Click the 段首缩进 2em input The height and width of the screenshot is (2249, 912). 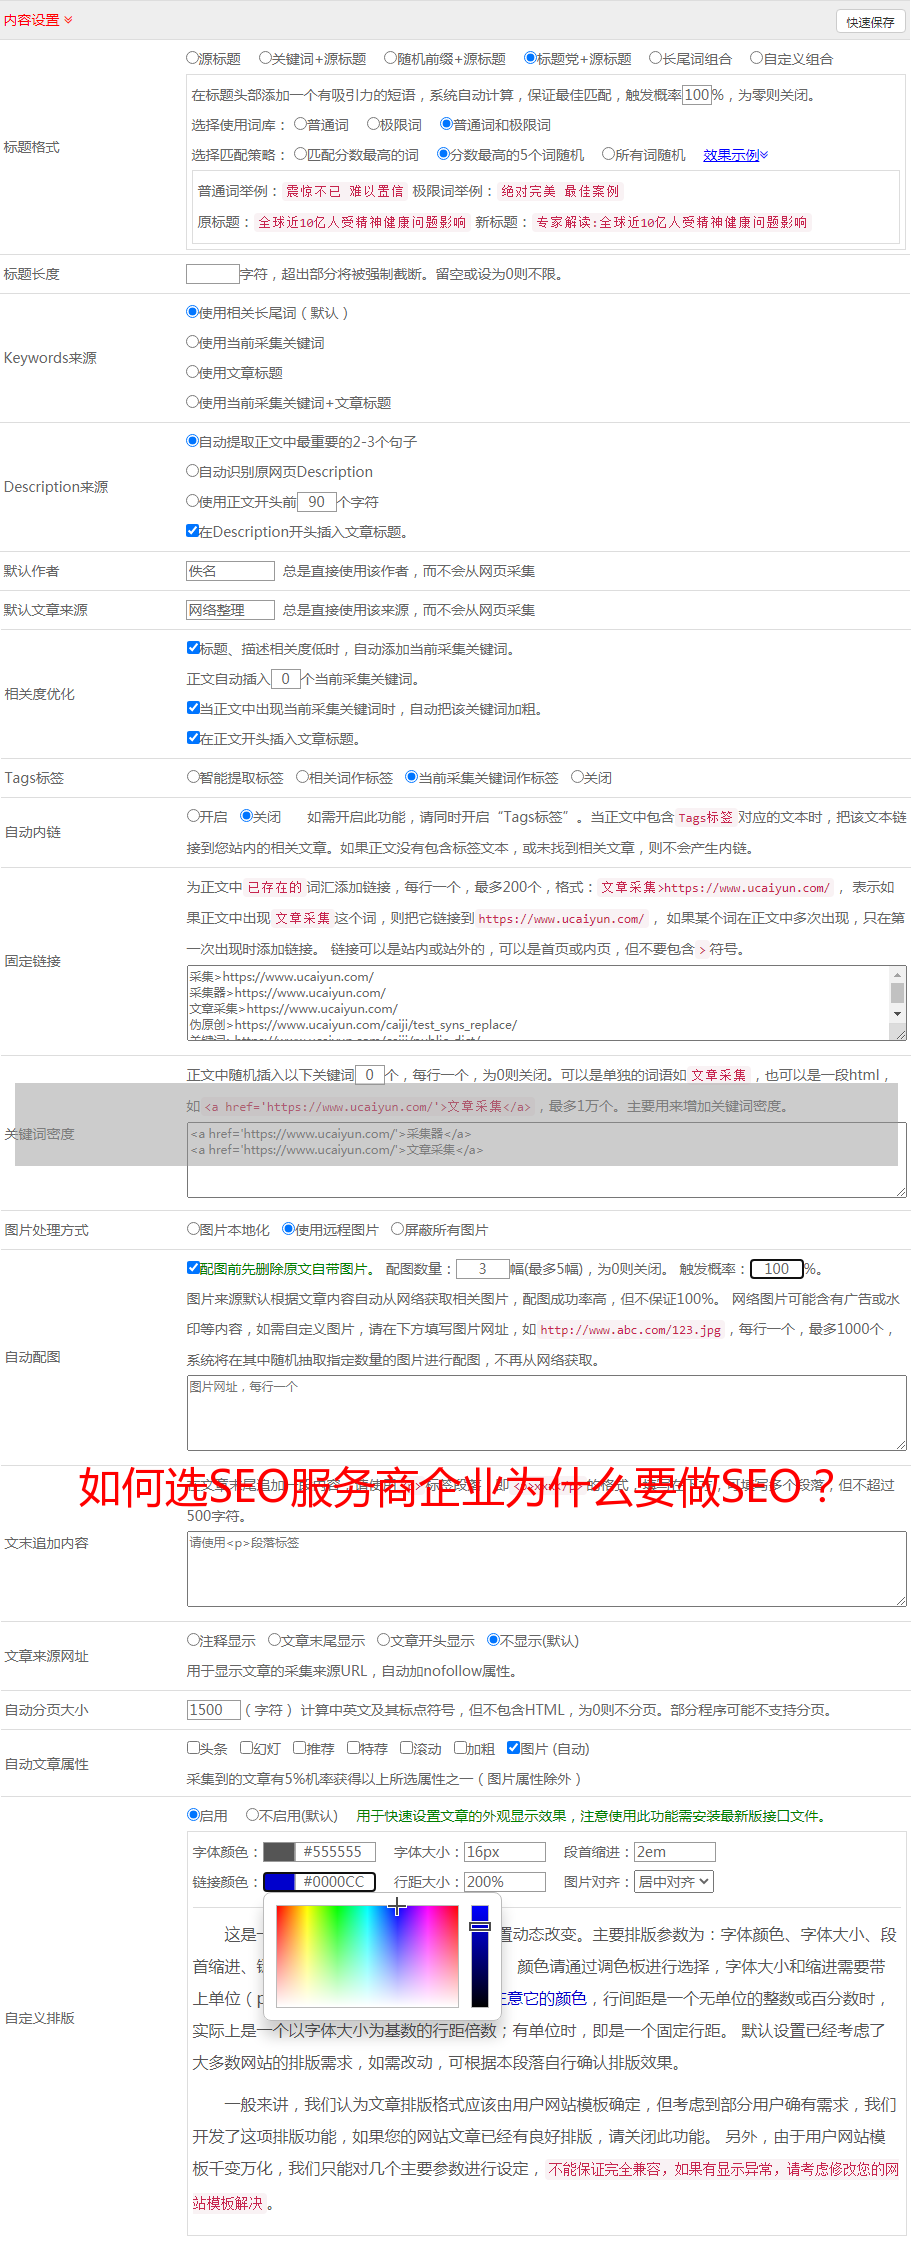(675, 1852)
